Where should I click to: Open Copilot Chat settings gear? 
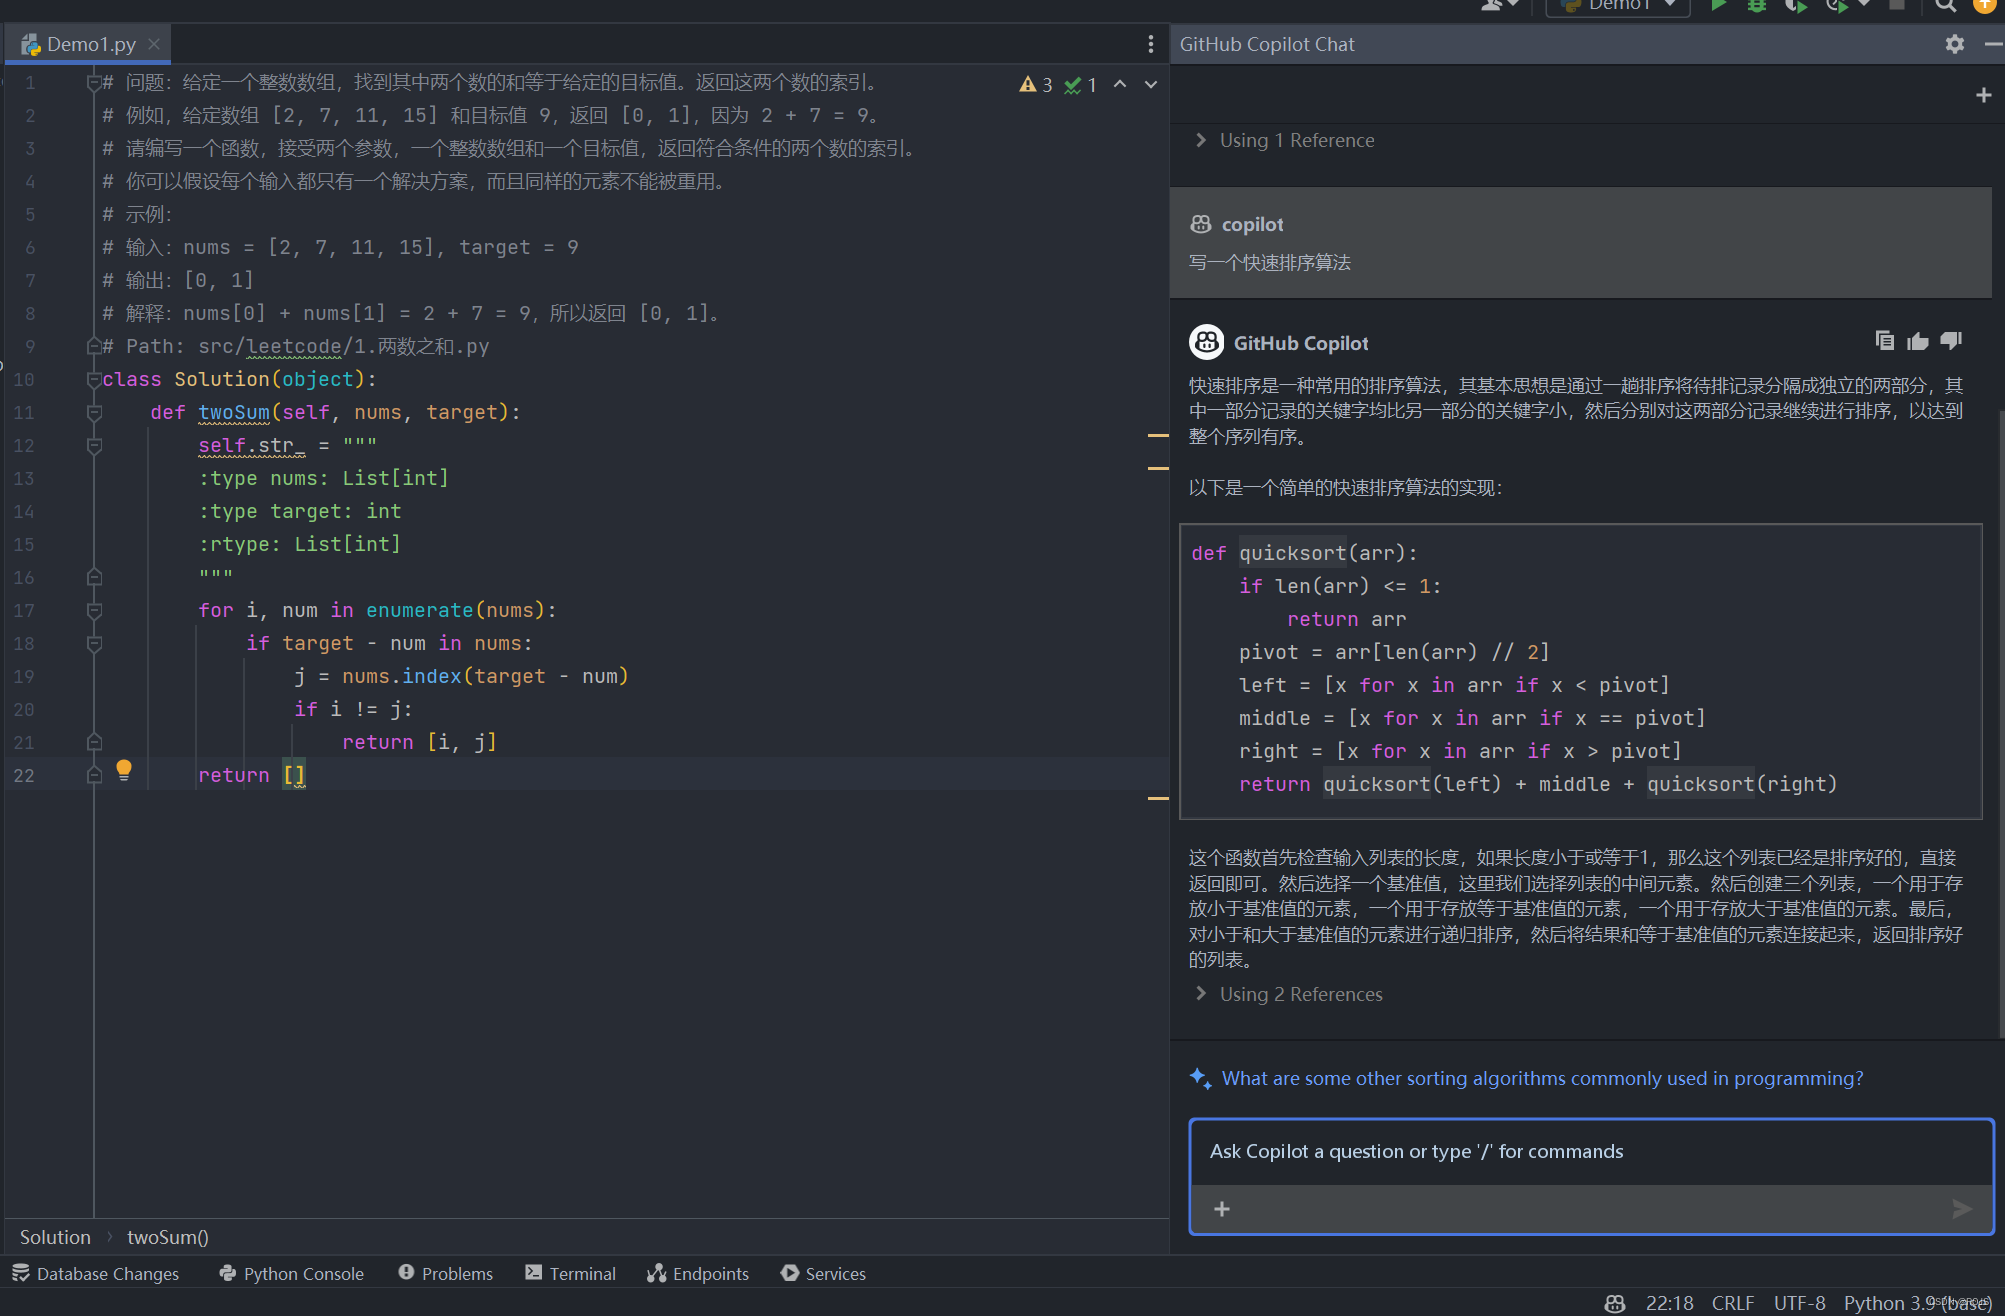pyautogui.click(x=1955, y=44)
